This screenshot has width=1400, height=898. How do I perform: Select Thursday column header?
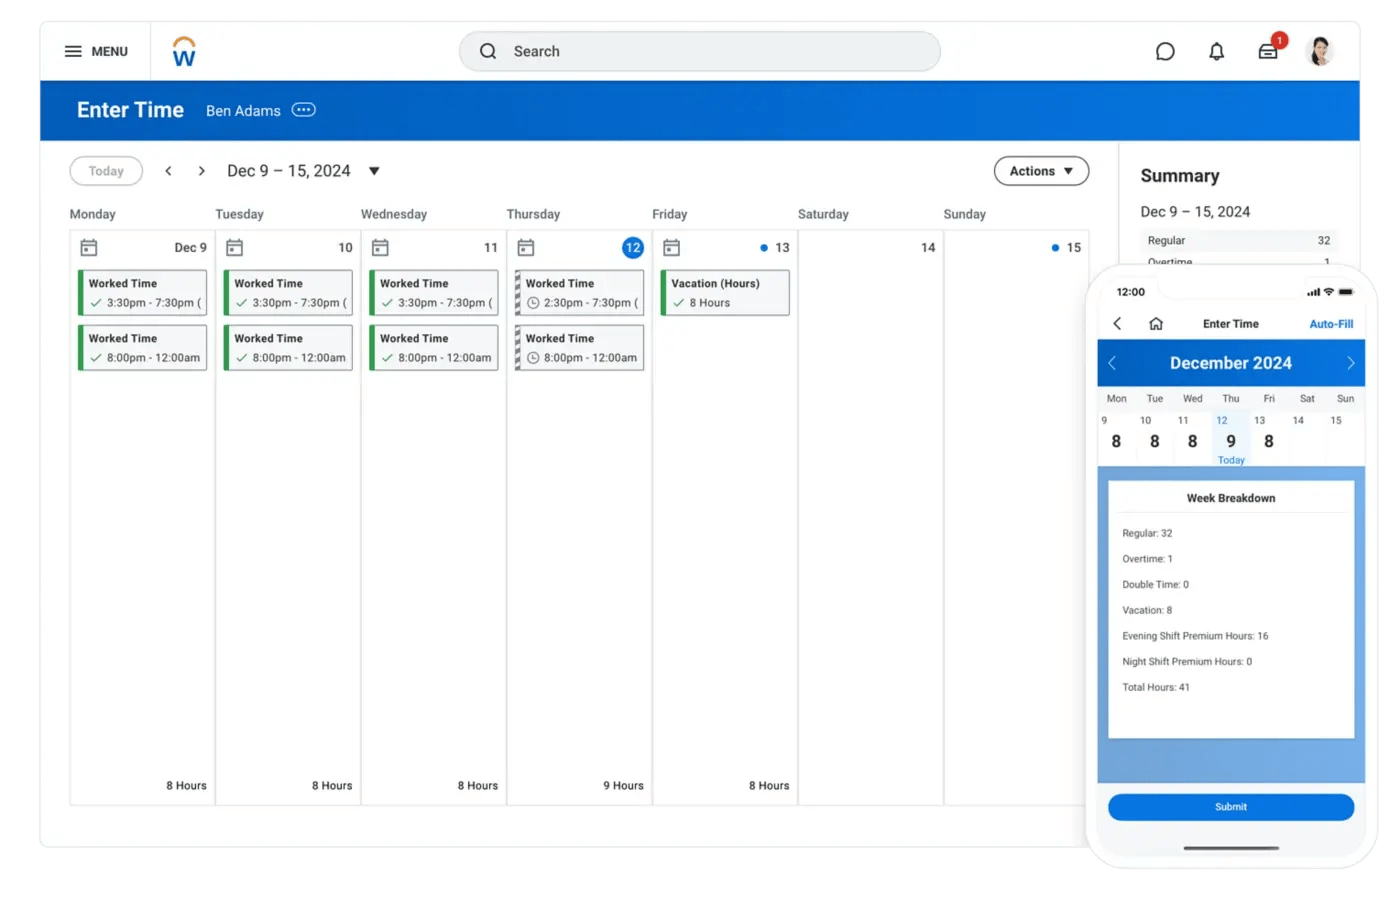point(533,213)
